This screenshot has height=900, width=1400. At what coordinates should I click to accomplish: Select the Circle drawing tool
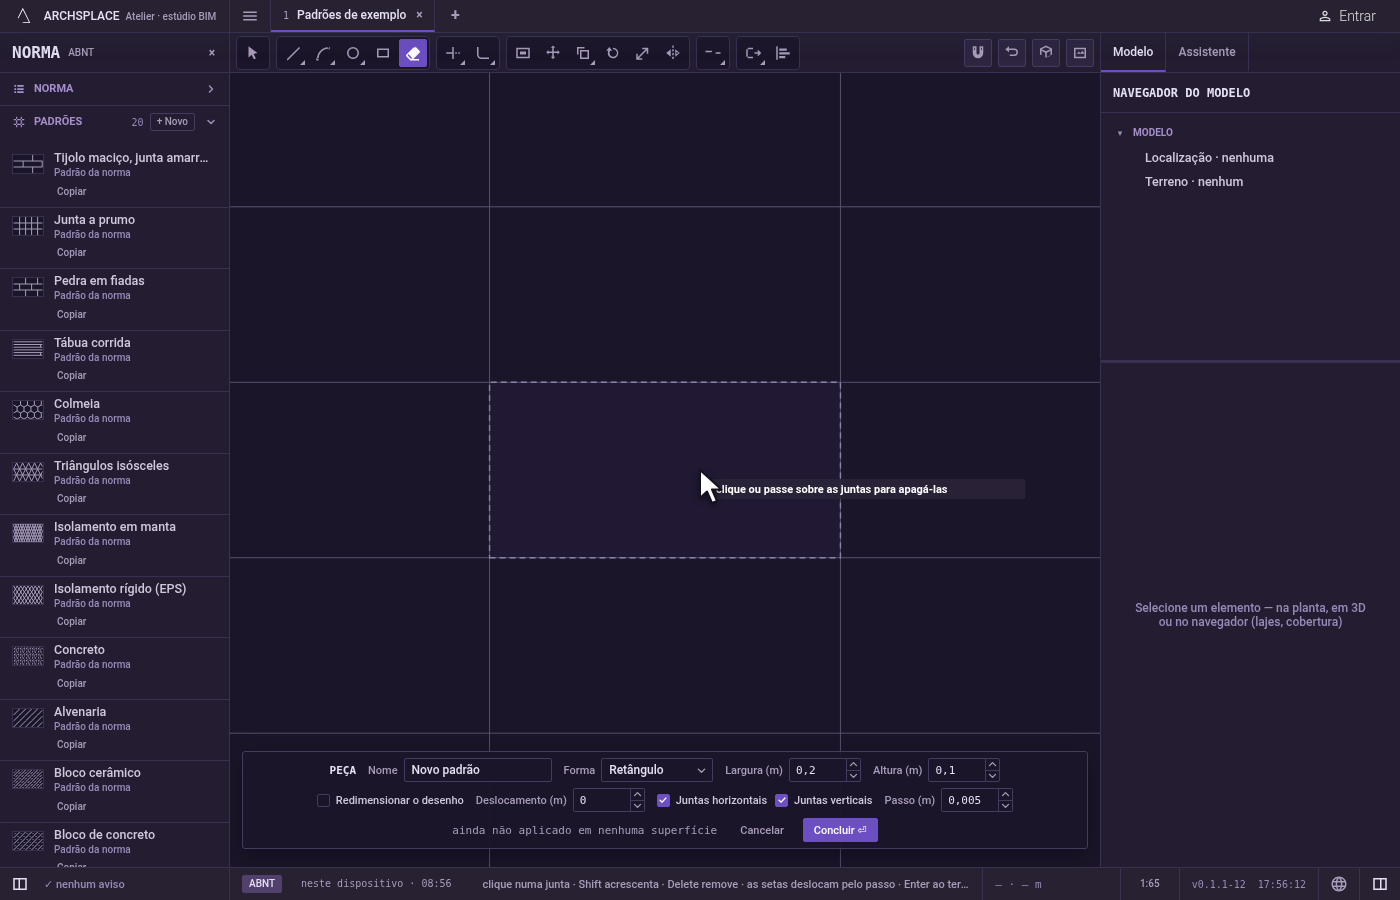point(353,53)
